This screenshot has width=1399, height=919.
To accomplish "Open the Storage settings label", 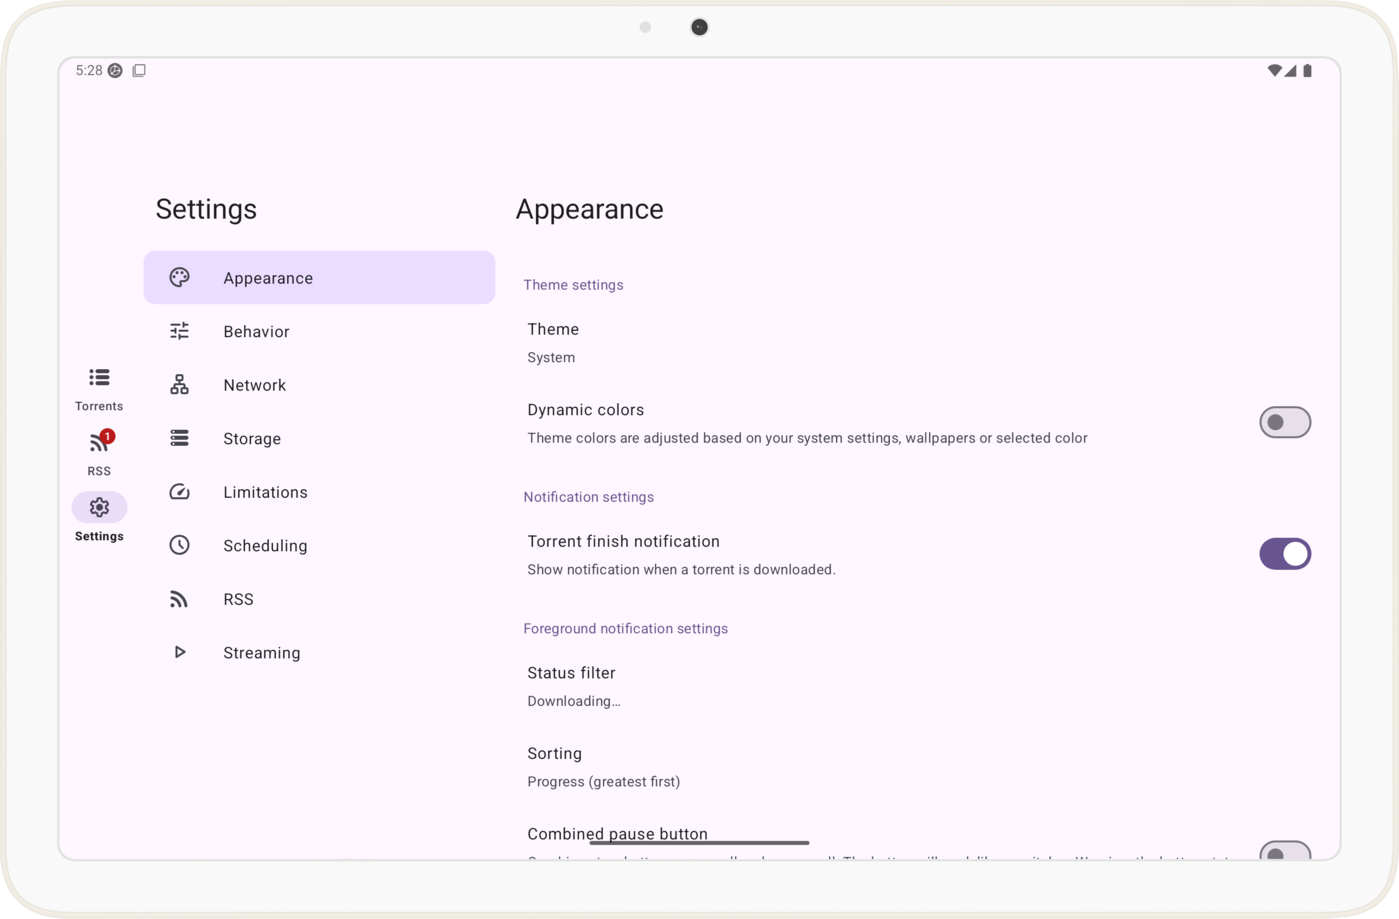I will tap(252, 438).
